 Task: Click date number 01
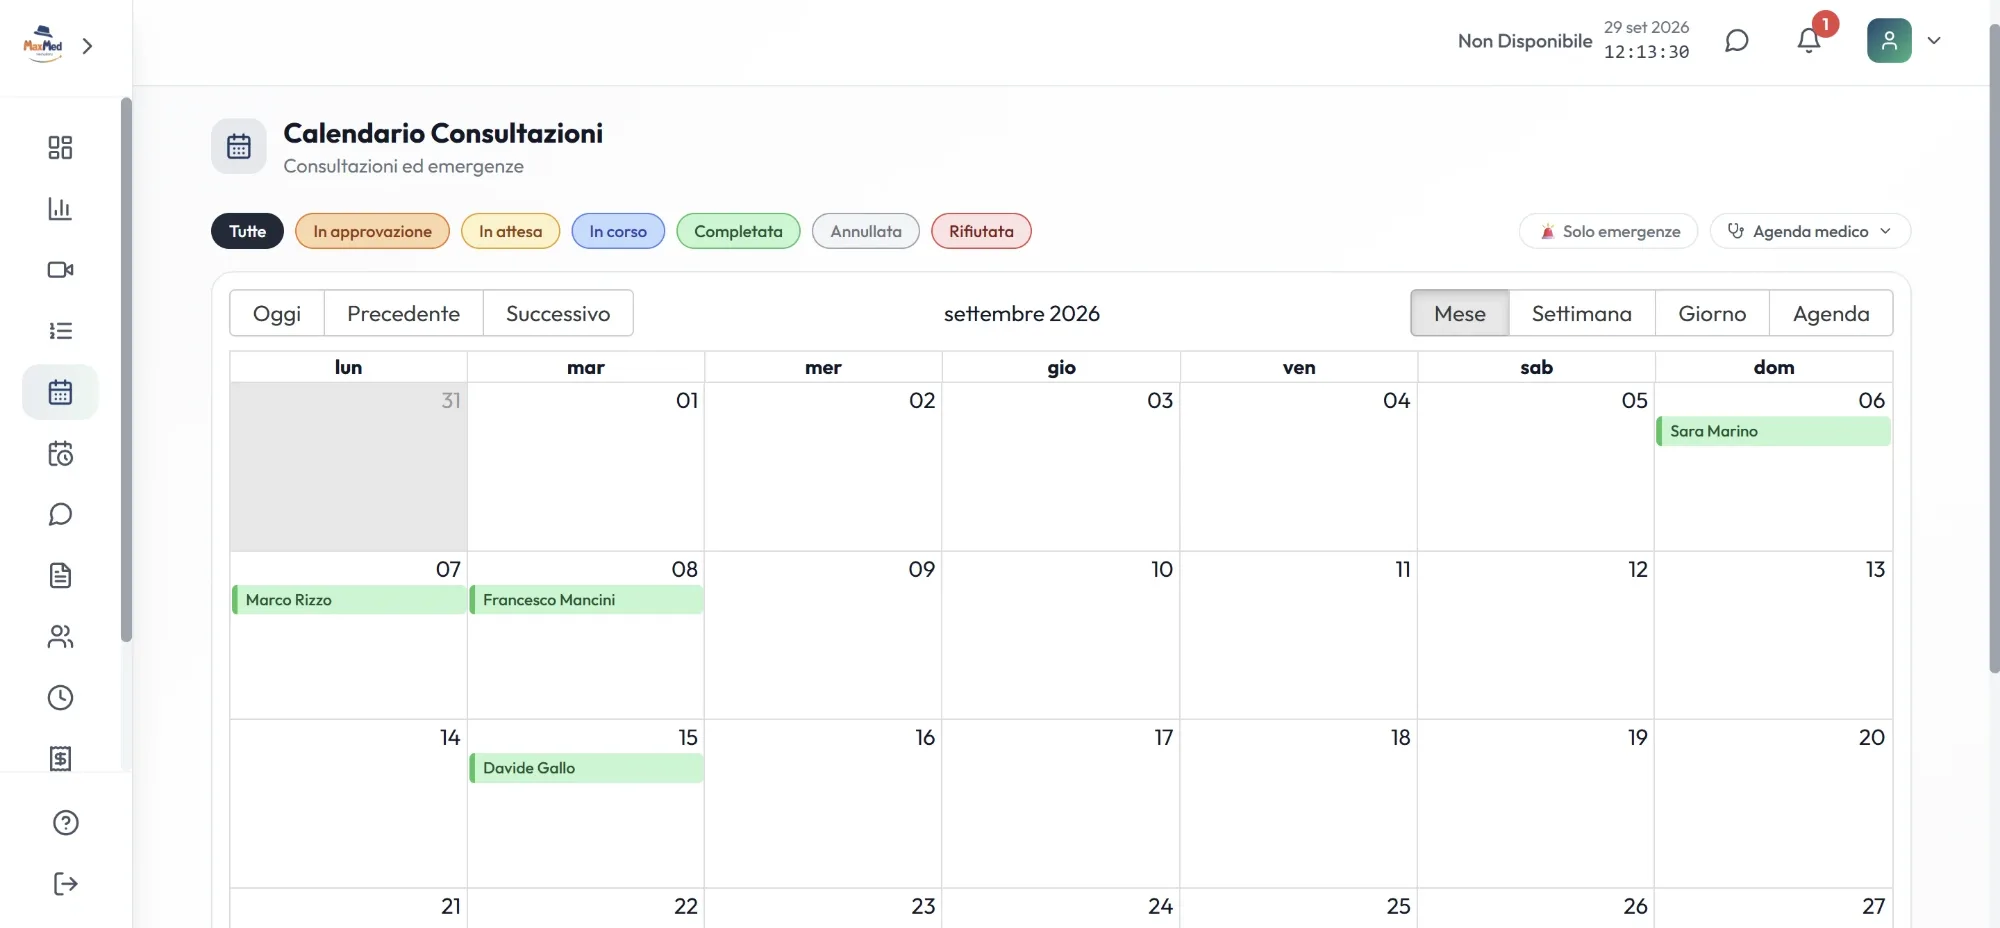pyautogui.click(x=687, y=400)
